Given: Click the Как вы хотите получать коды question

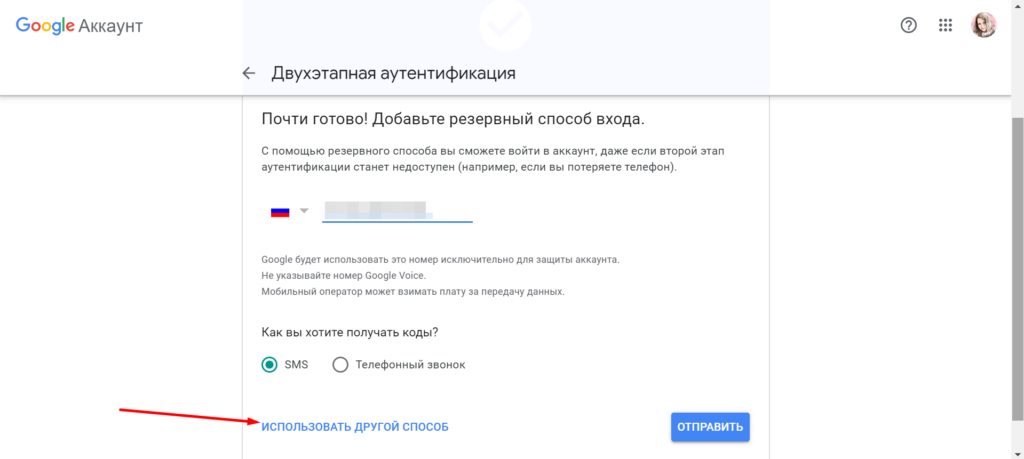Looking at the screenshot, I should [350, 332].
